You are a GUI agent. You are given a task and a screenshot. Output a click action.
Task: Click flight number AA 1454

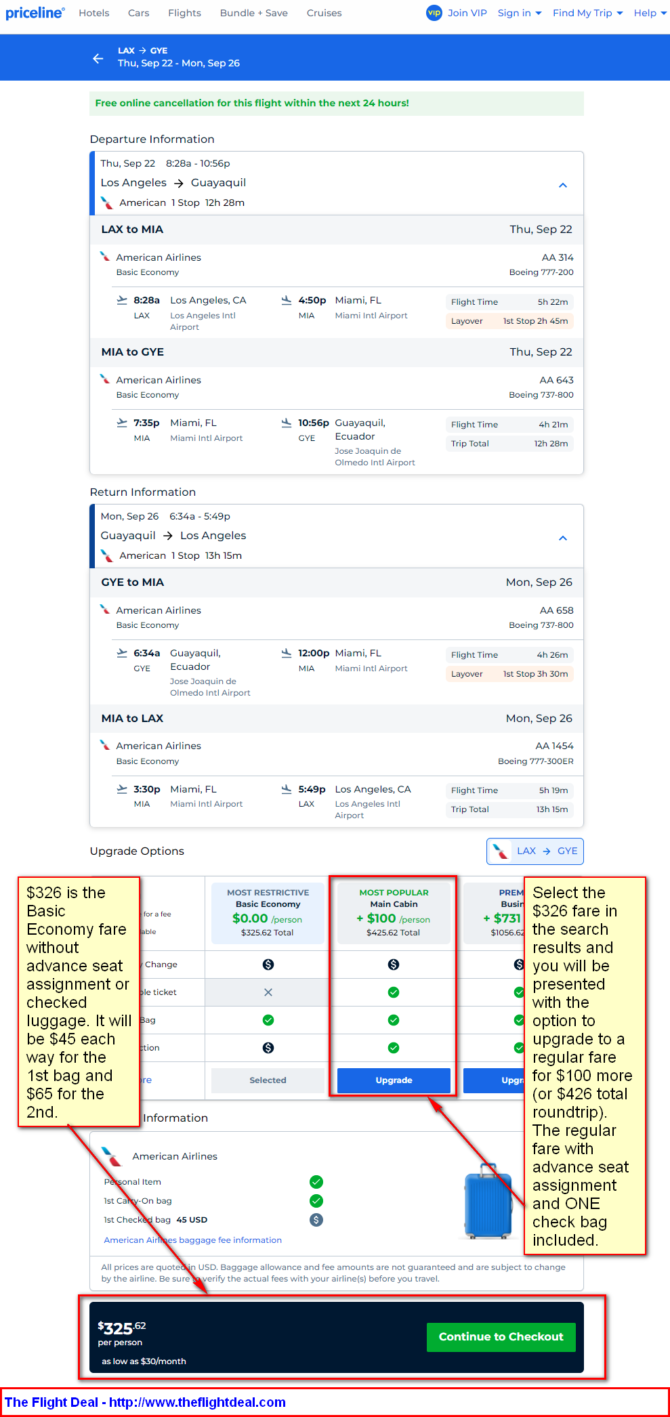[x=555, y=745]
